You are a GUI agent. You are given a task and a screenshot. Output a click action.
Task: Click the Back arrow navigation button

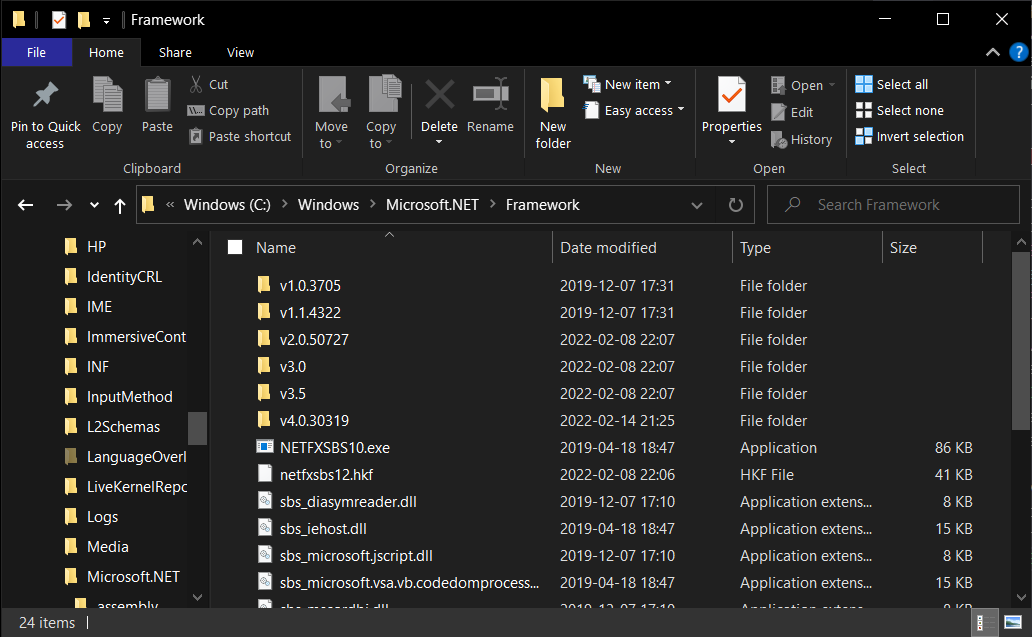click(x=26, y=205)
